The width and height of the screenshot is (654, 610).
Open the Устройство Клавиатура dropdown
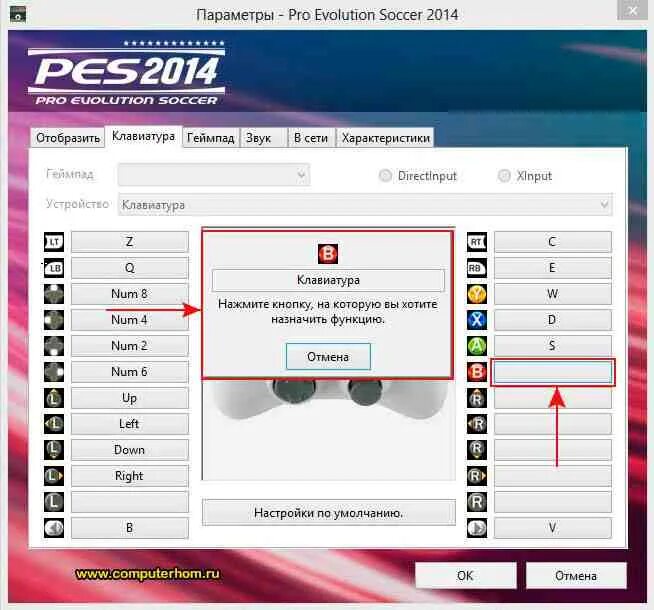pos(365,205)
